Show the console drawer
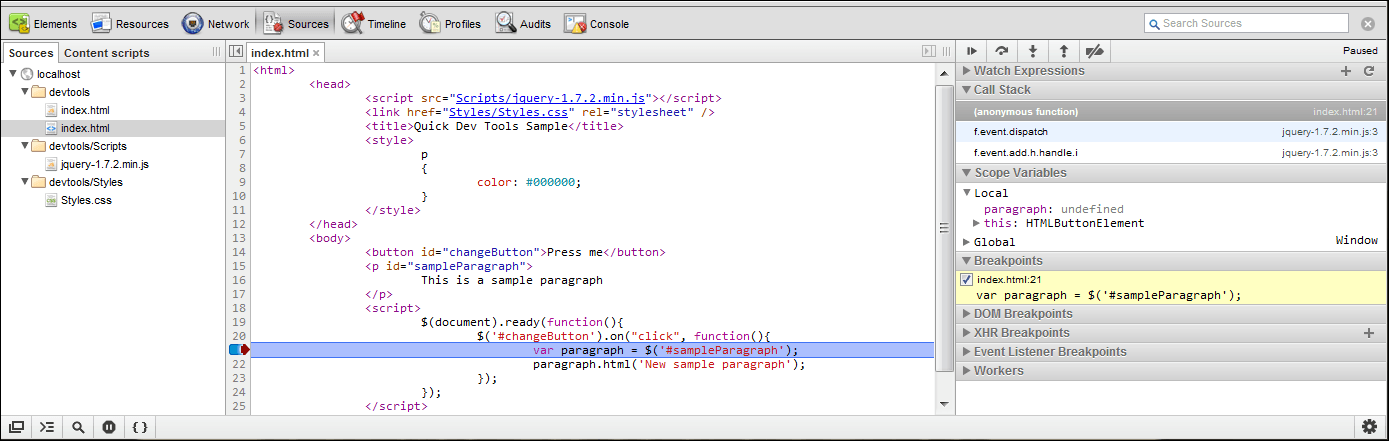 click(47, 427)
